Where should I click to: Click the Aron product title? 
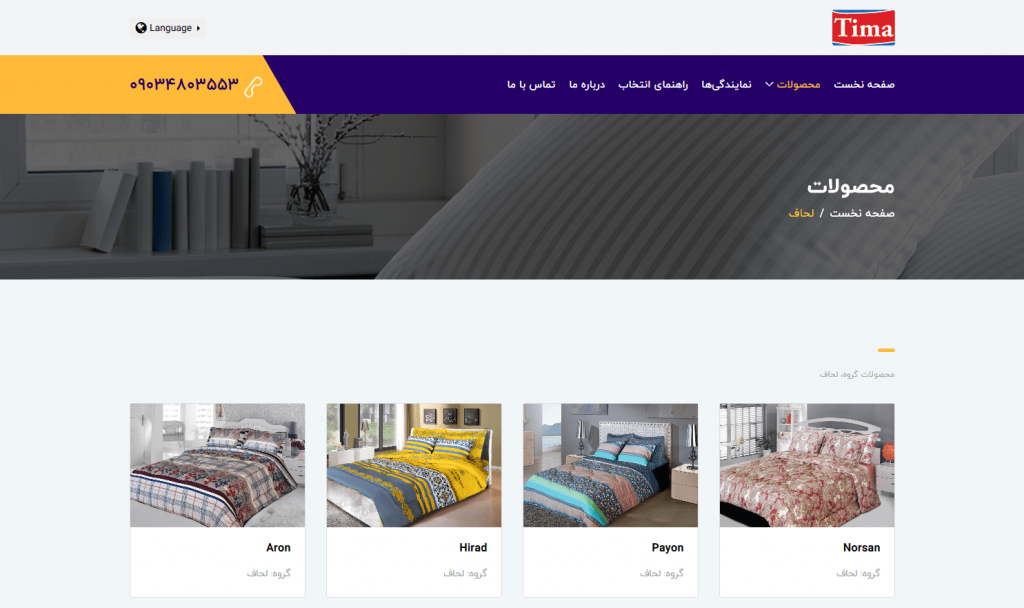coord(278,547)
